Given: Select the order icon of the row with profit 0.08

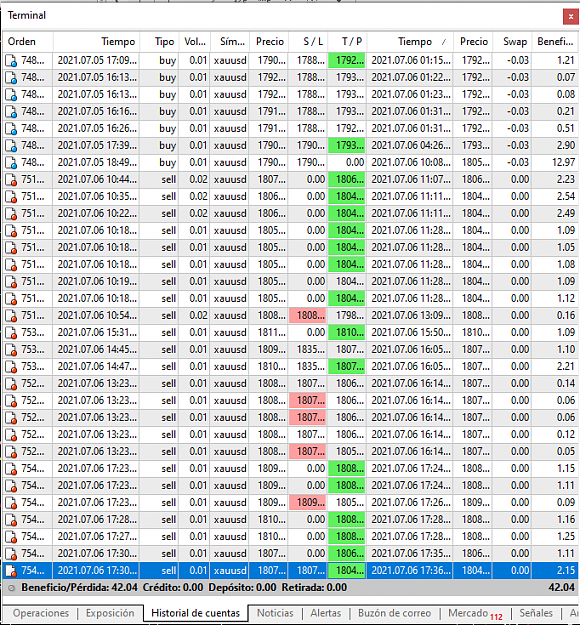Looking at the screenshot, I should (x=11, y=95).
